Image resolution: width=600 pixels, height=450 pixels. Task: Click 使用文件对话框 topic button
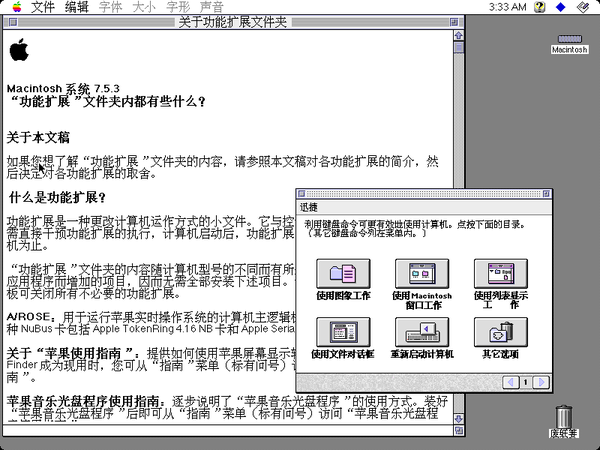343,332
